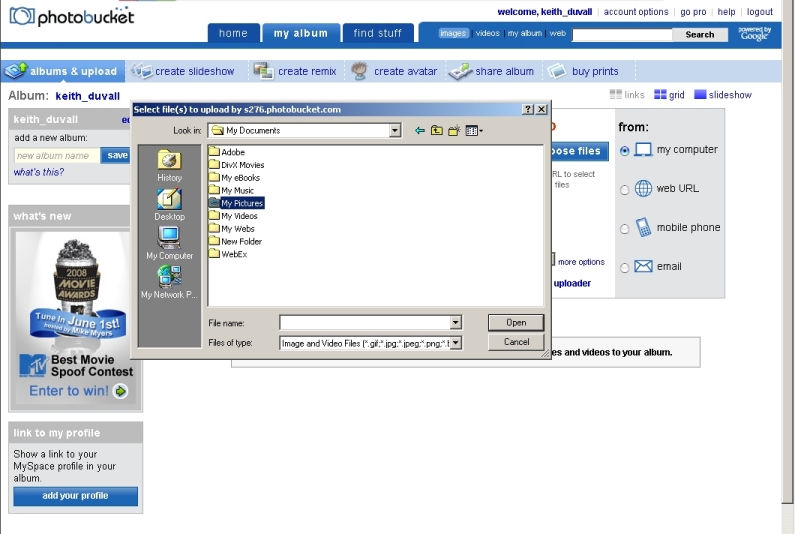
Task: Click the 'new album name' text field
Action: pyautogui.click(x=57, y=155)
